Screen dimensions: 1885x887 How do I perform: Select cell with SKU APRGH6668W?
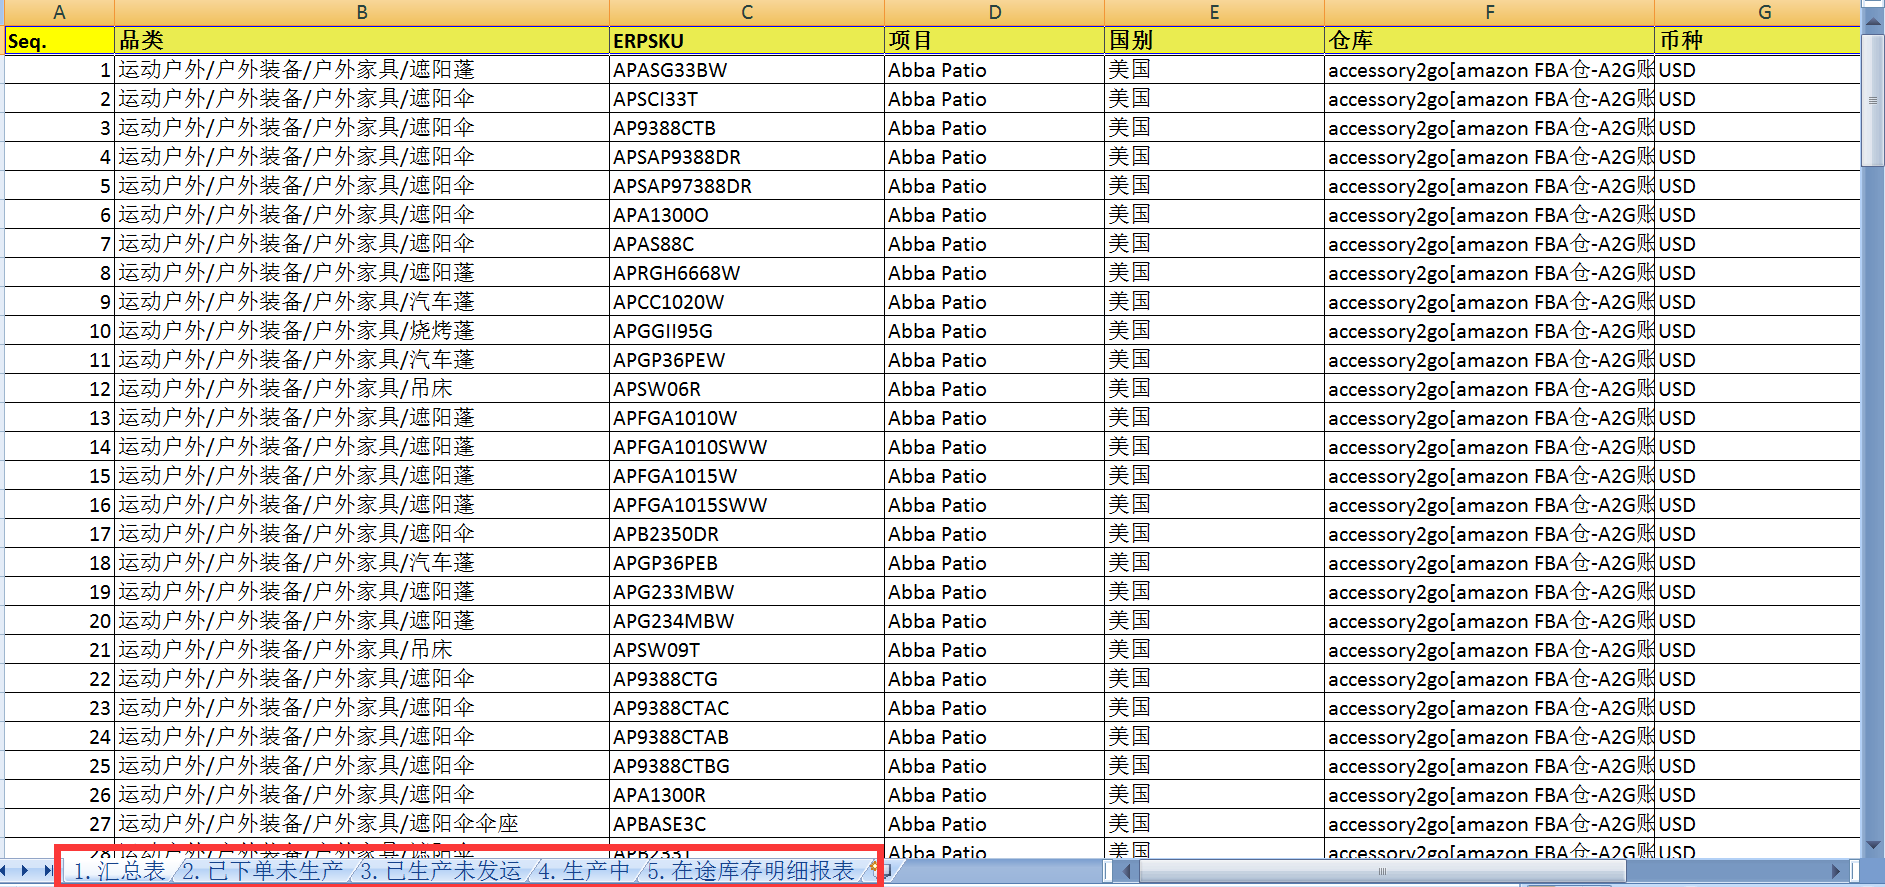pos(747,273)
